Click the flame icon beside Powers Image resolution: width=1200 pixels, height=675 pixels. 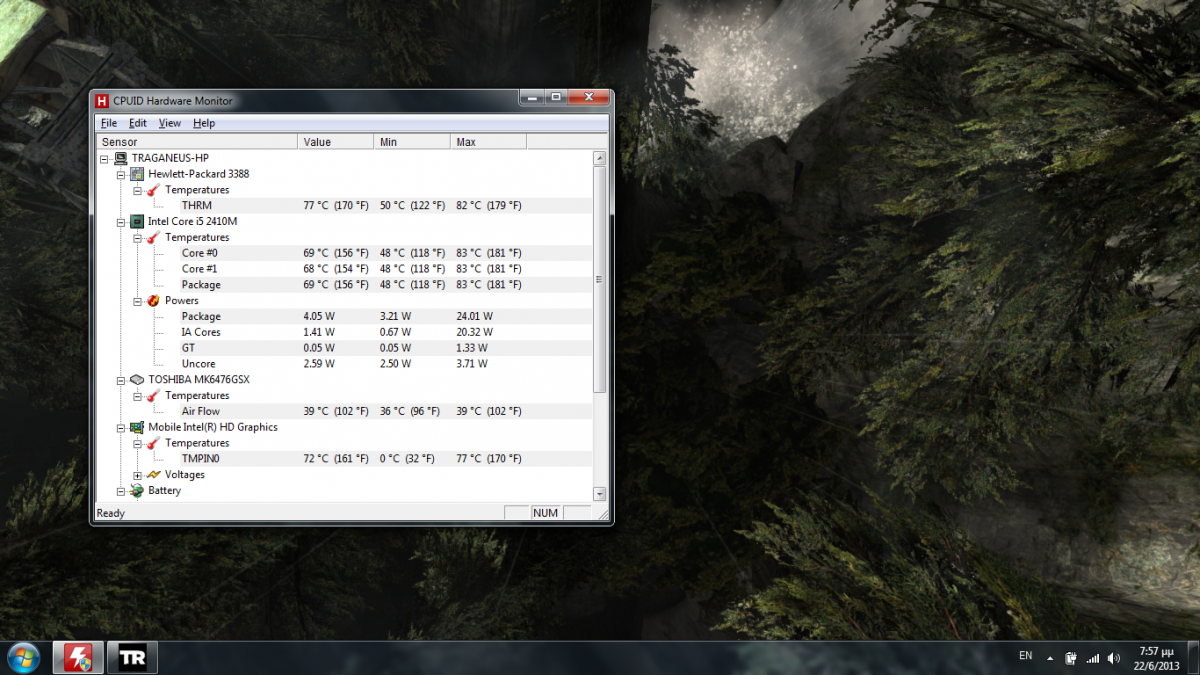153,300
